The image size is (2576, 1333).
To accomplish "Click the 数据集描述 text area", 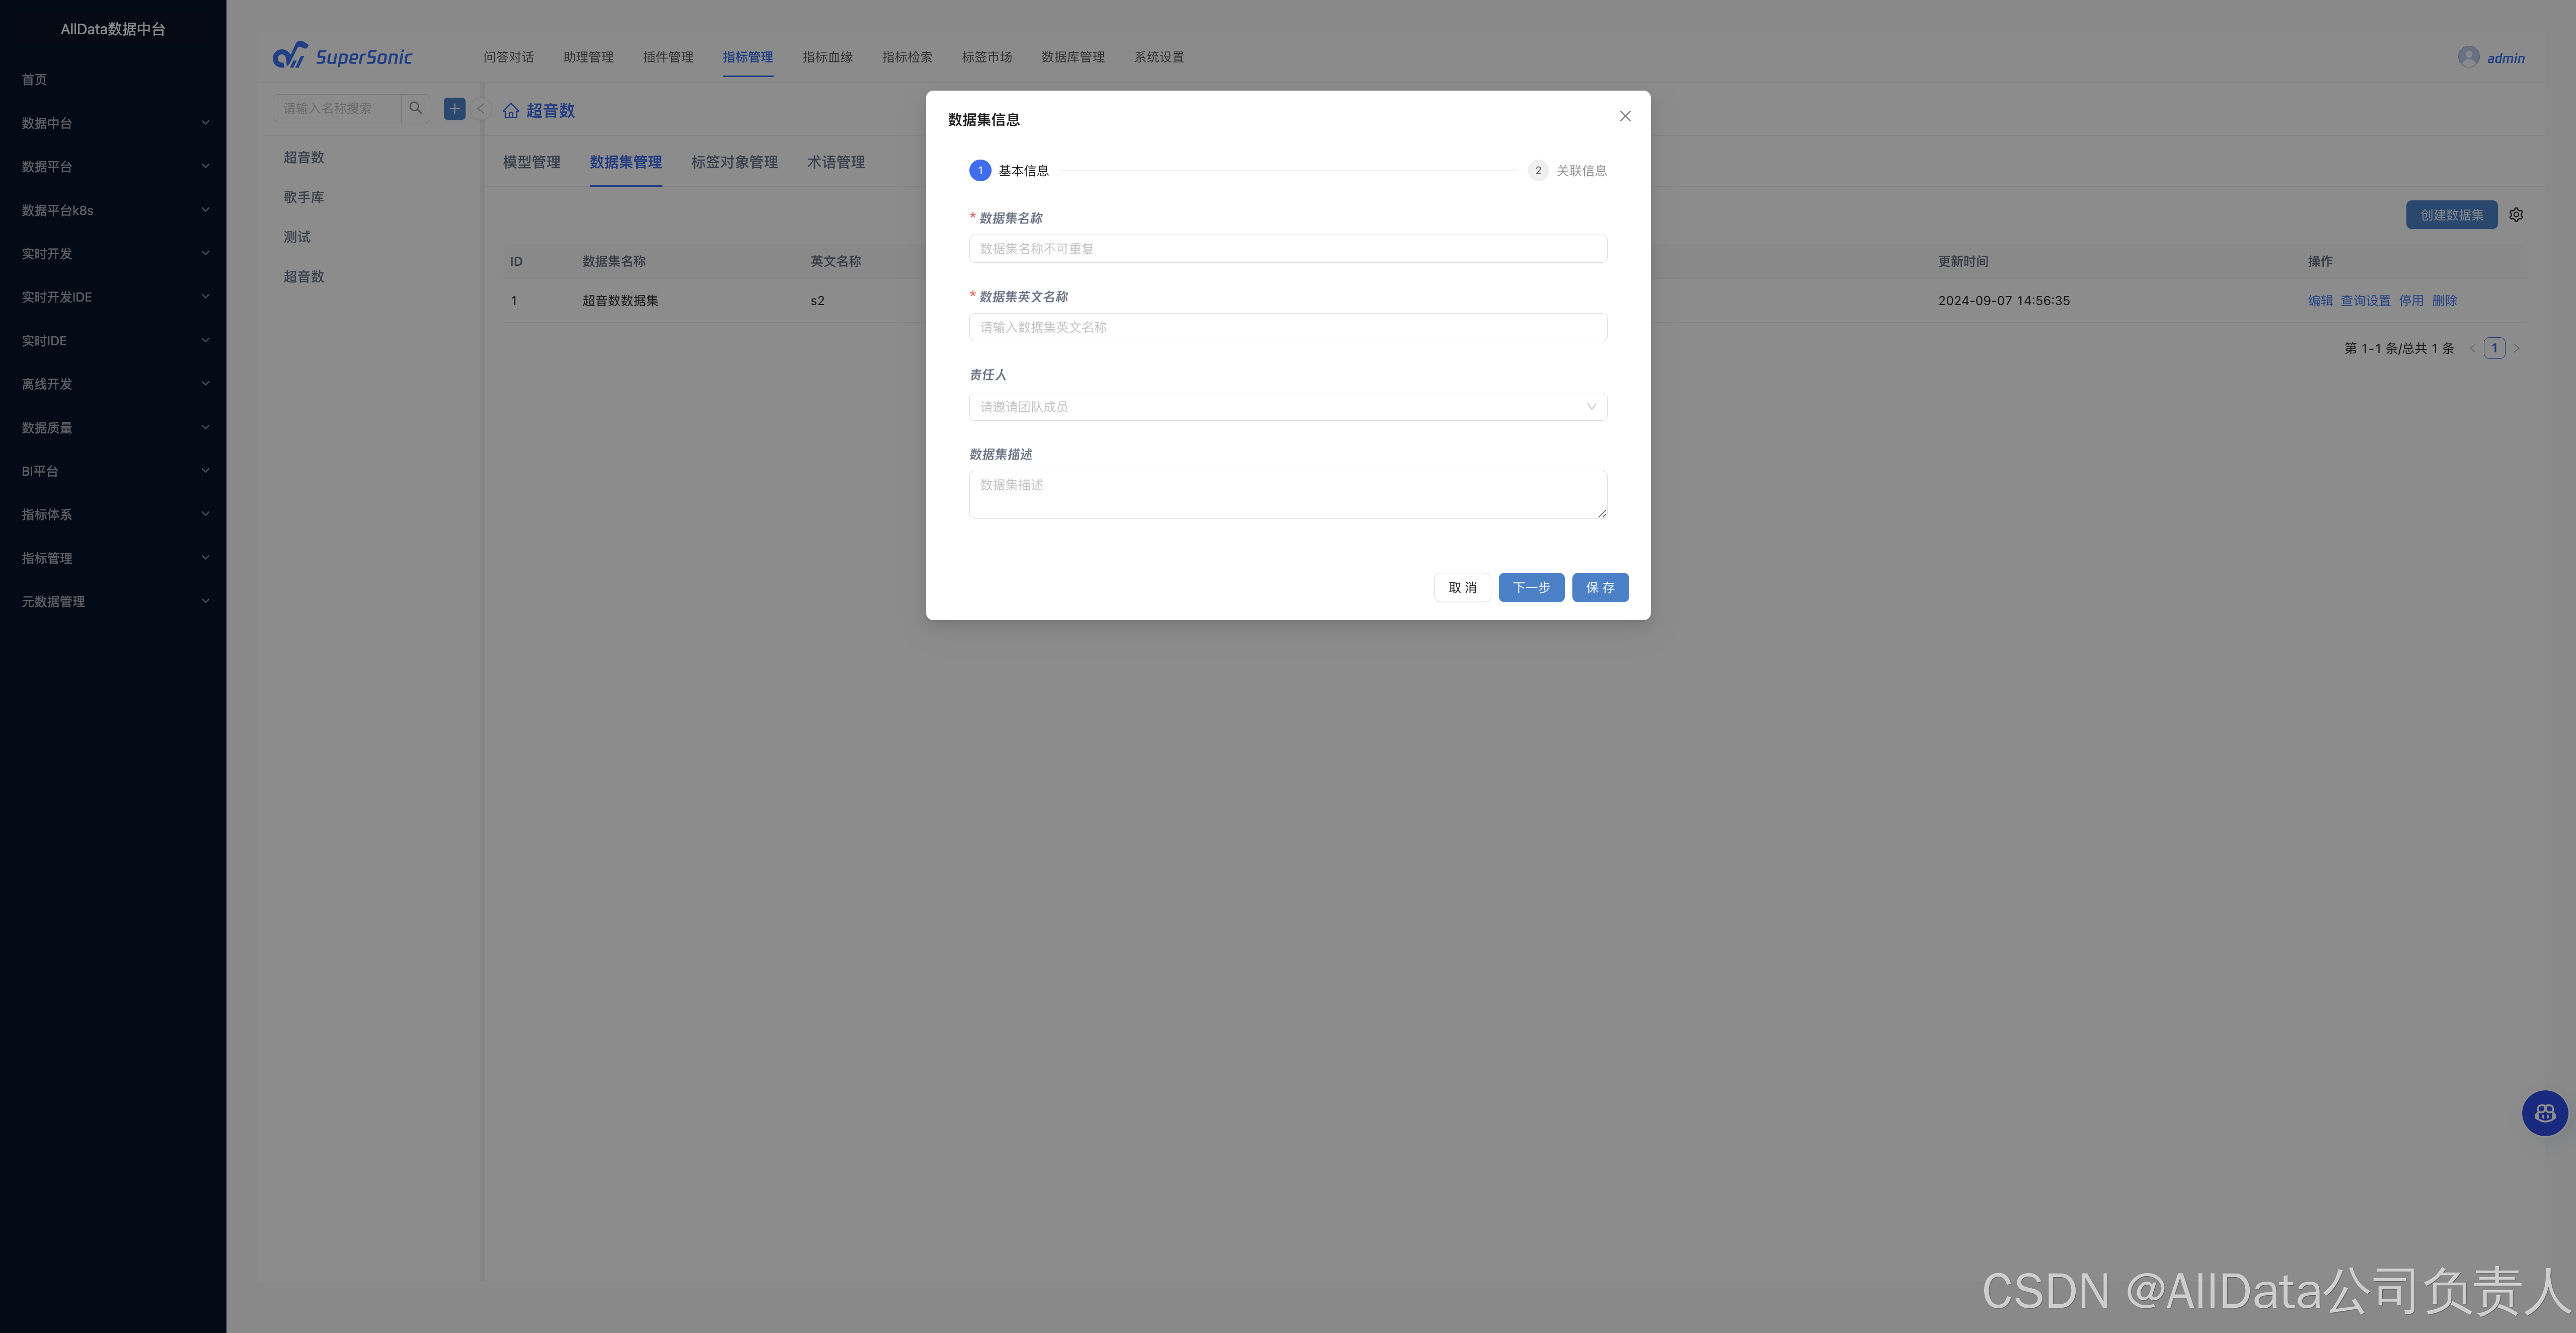I will click(x=1287, y=494).
